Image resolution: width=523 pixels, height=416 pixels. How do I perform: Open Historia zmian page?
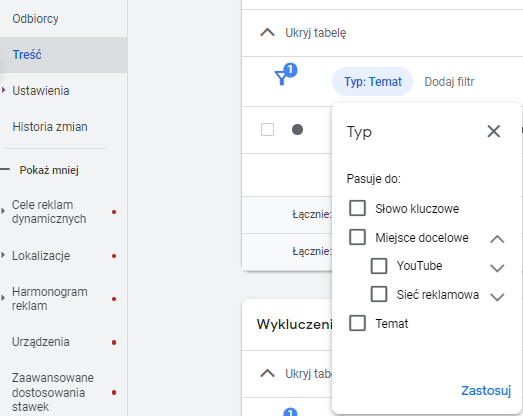tap(50, 127)
